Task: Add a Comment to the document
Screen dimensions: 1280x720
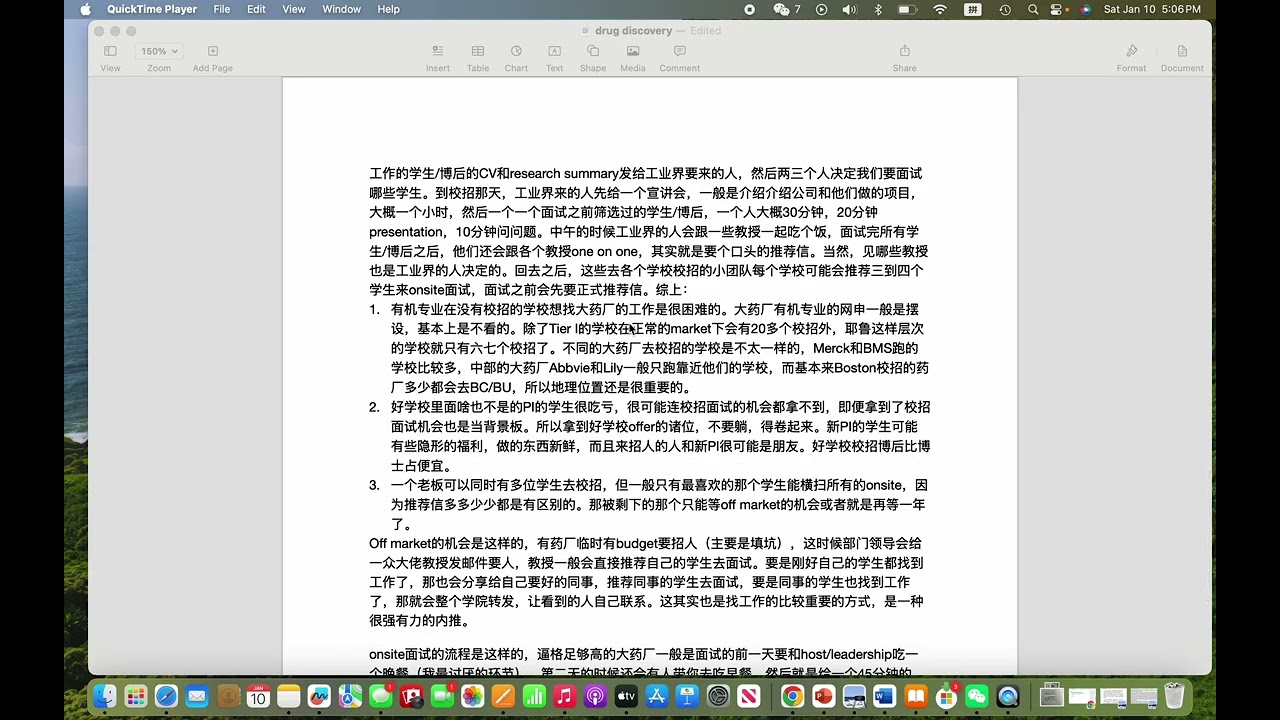Action: [x=680, y=58]
